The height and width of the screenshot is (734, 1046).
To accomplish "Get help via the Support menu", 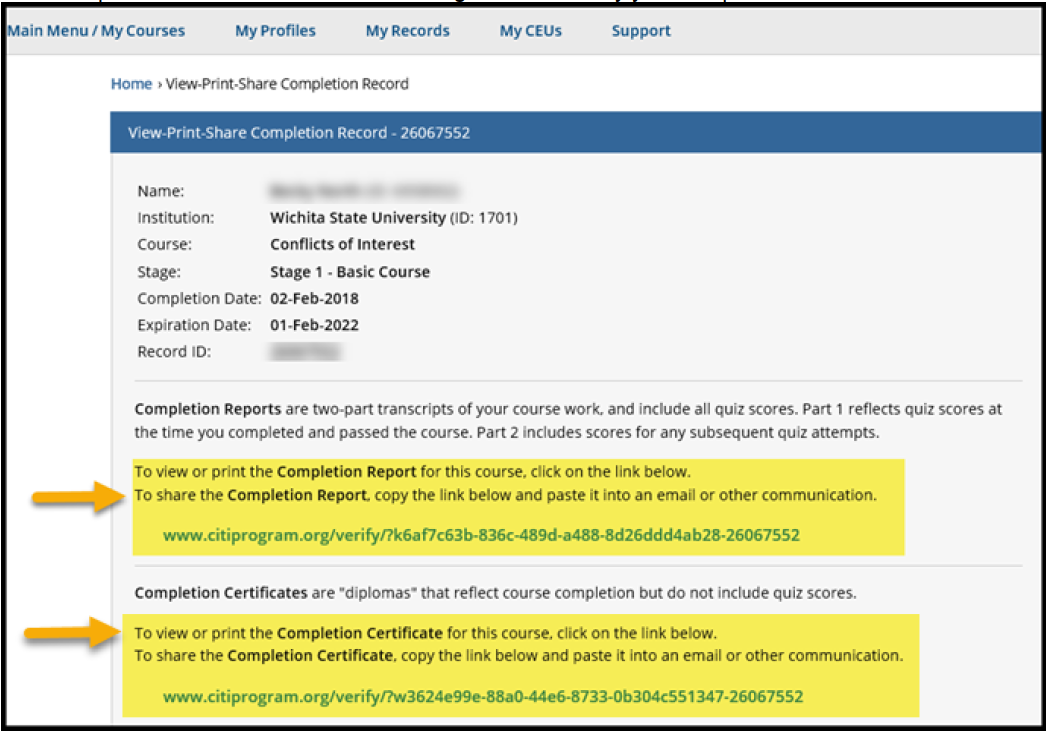I will point(640,31).
